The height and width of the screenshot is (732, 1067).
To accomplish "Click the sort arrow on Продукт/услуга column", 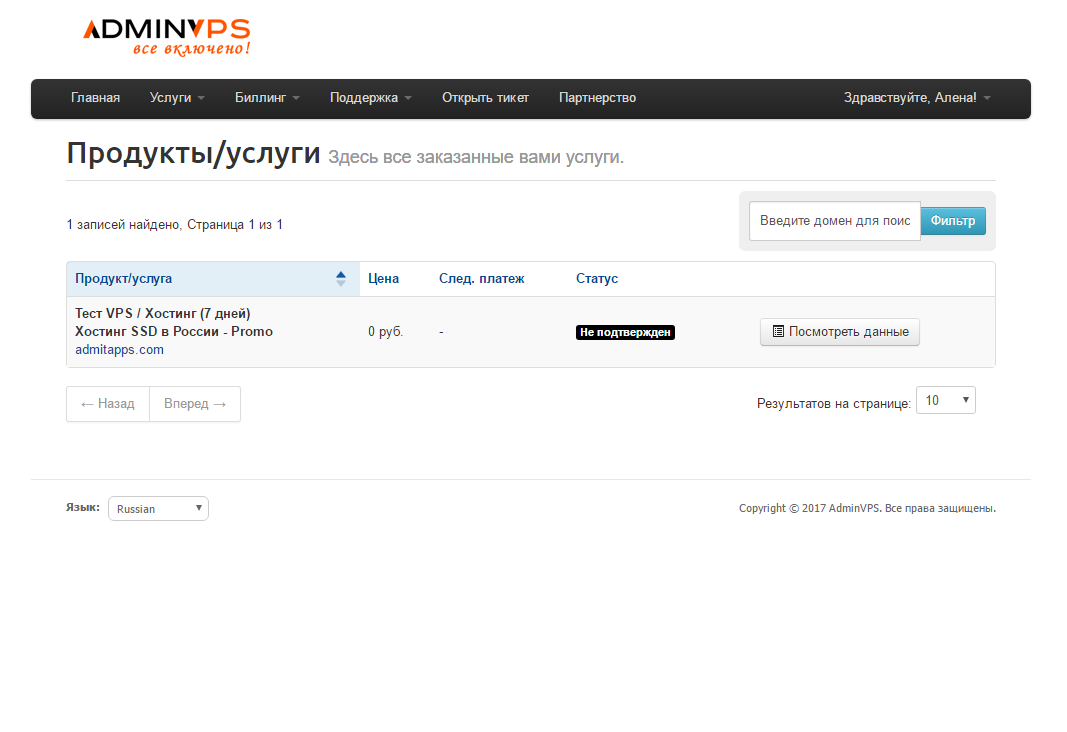I will 341,278.
